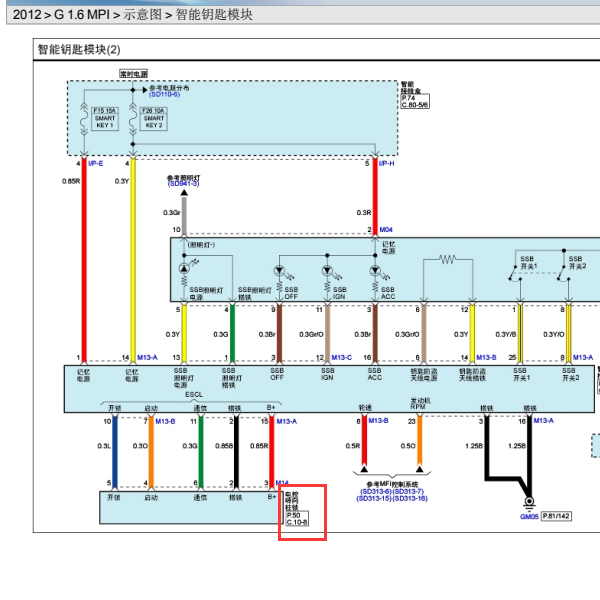Click M13-A label beside the ground pin 16 wire
Image resolution: width=600 pixels, height=600 pixels.
[x=544, y=421]
